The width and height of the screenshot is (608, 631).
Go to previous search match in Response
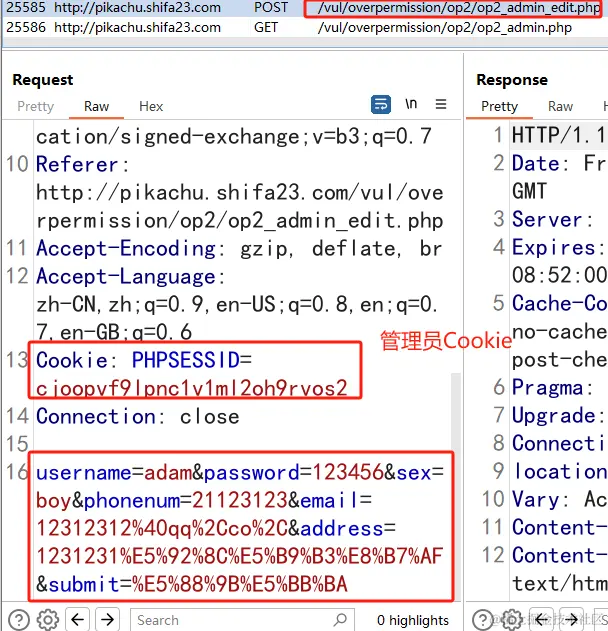click(541, 619)
